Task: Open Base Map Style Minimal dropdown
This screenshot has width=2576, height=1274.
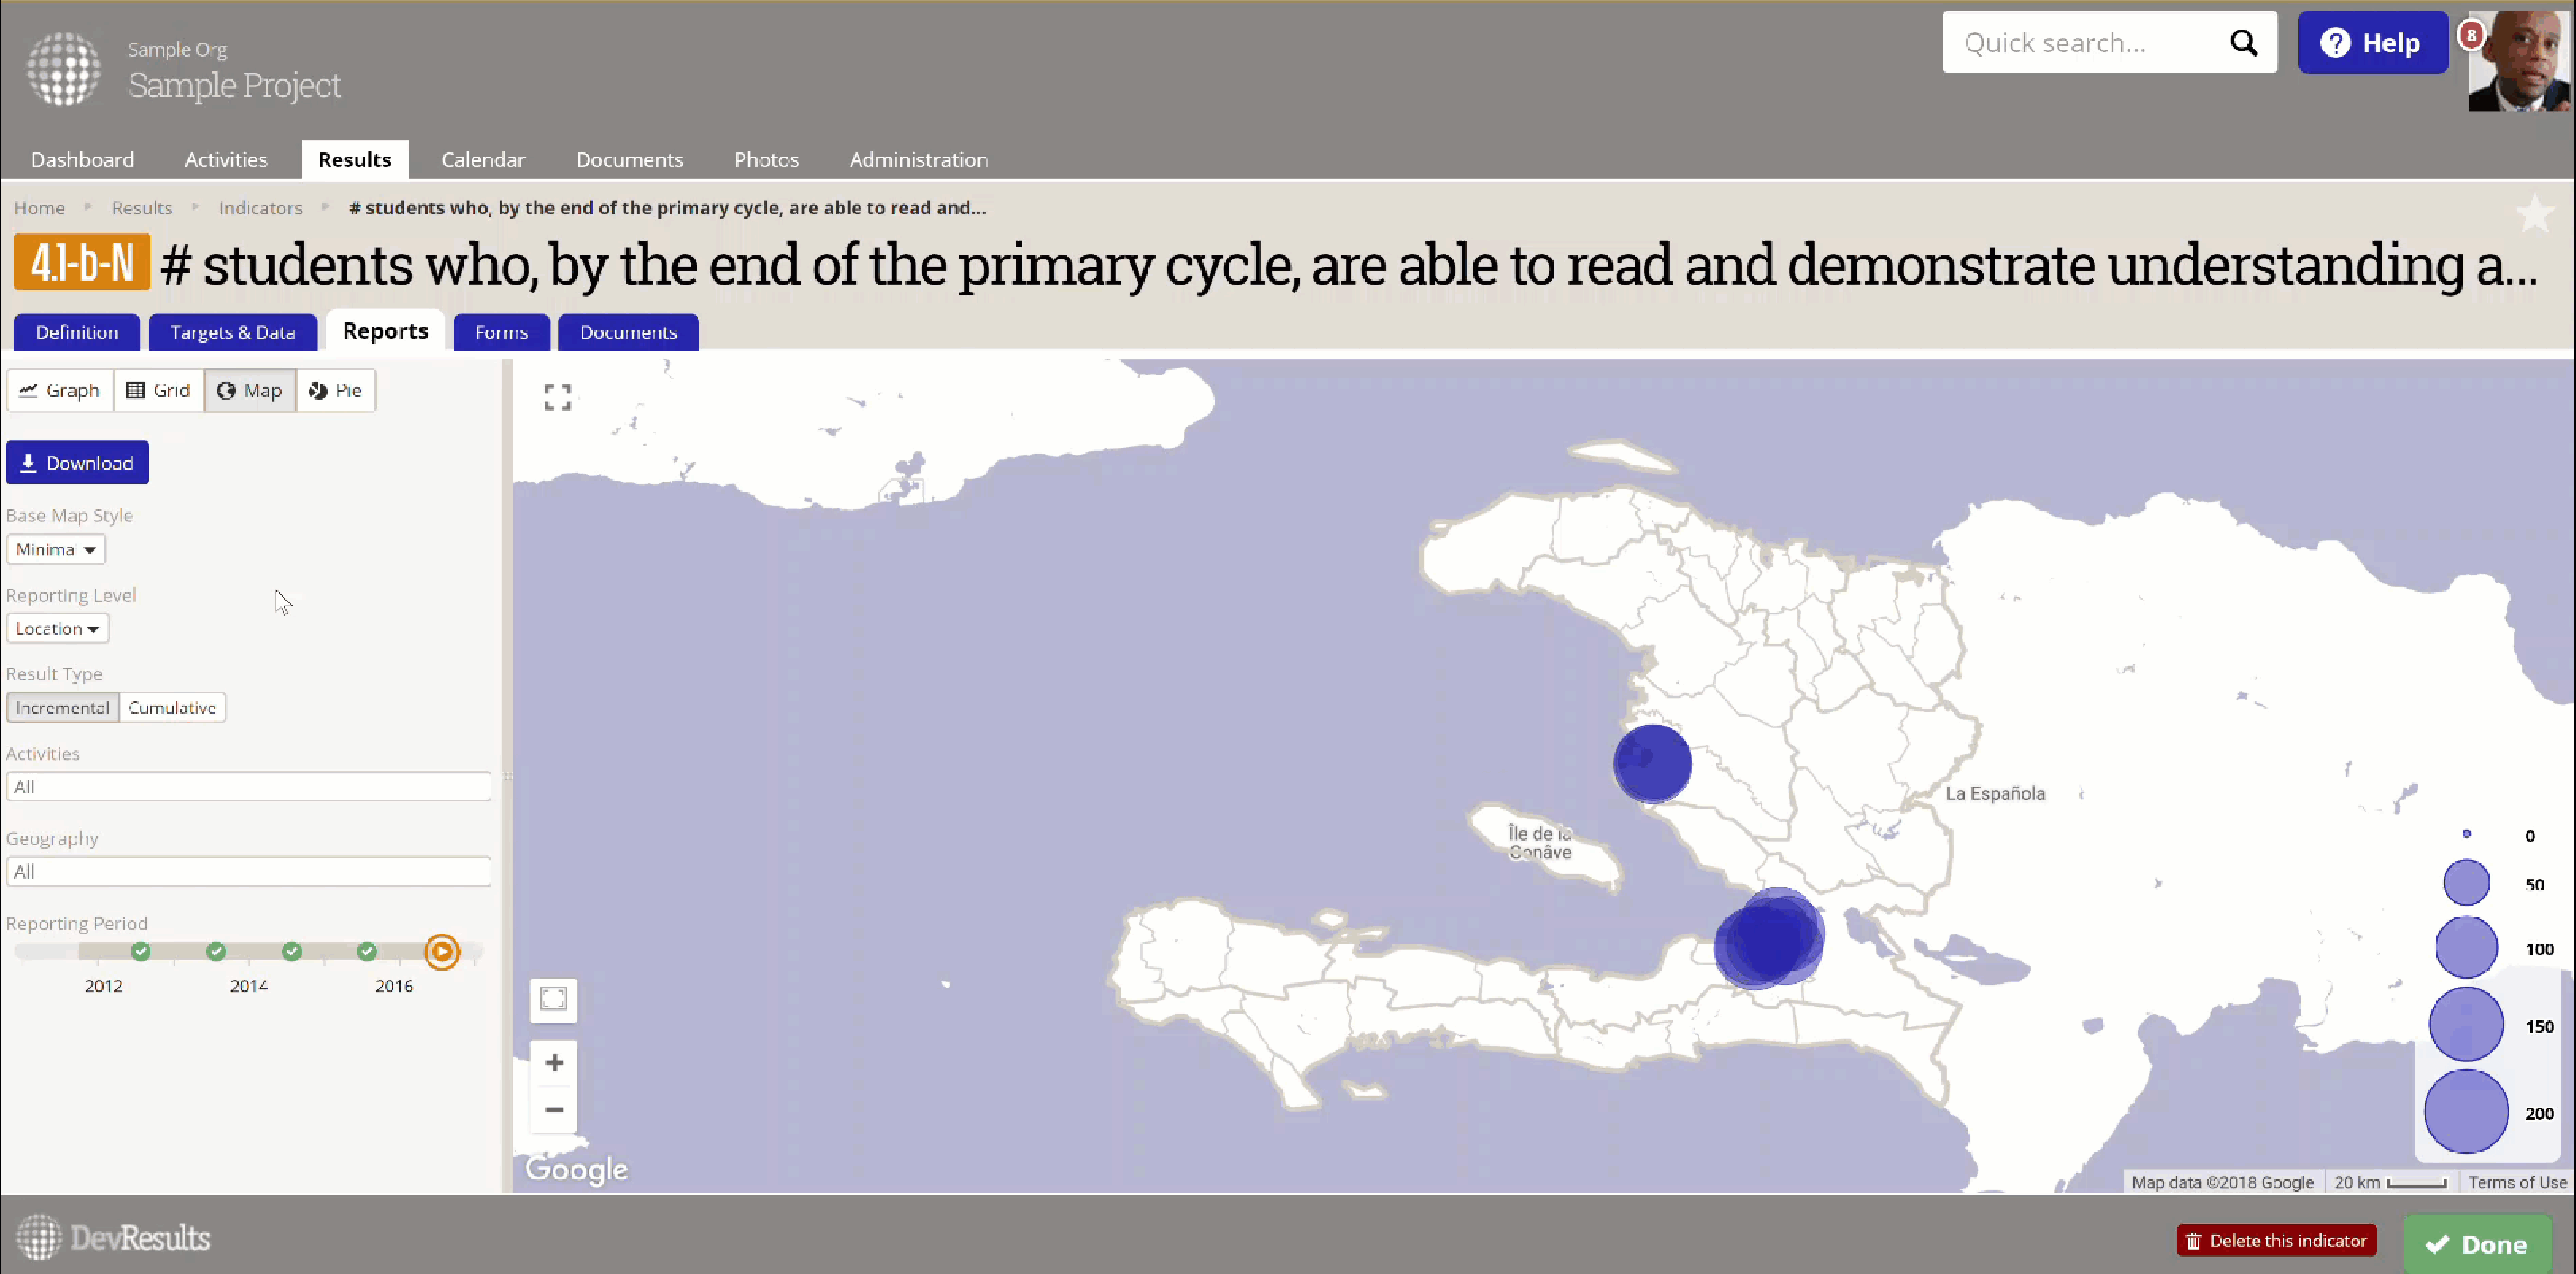Action: click(56, 549)
